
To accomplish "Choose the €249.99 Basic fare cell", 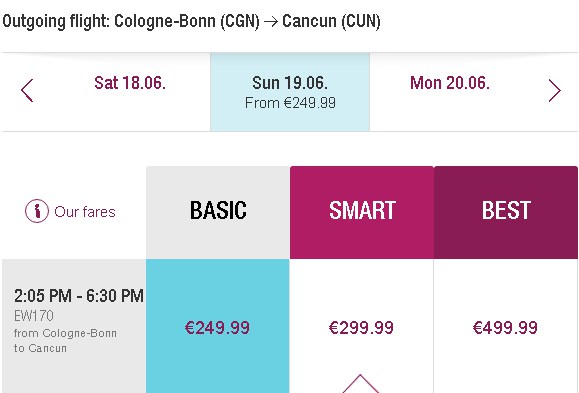I will tap(217, 326).
